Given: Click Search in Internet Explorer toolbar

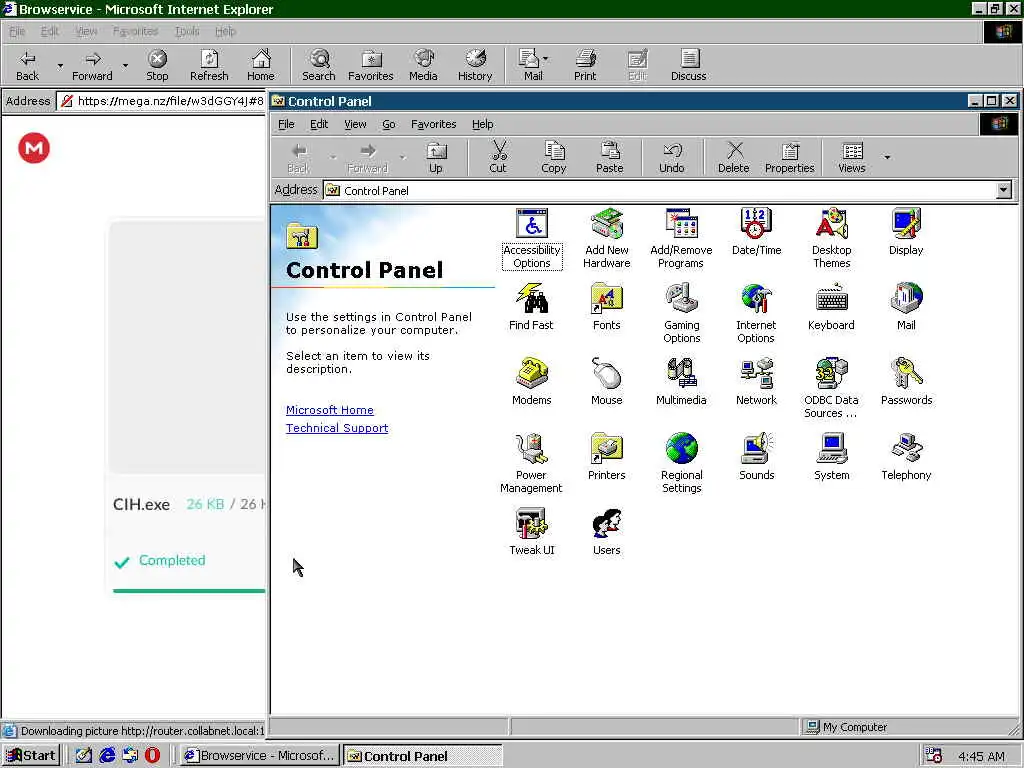Looking at the screenshot, I should [319, 65].
